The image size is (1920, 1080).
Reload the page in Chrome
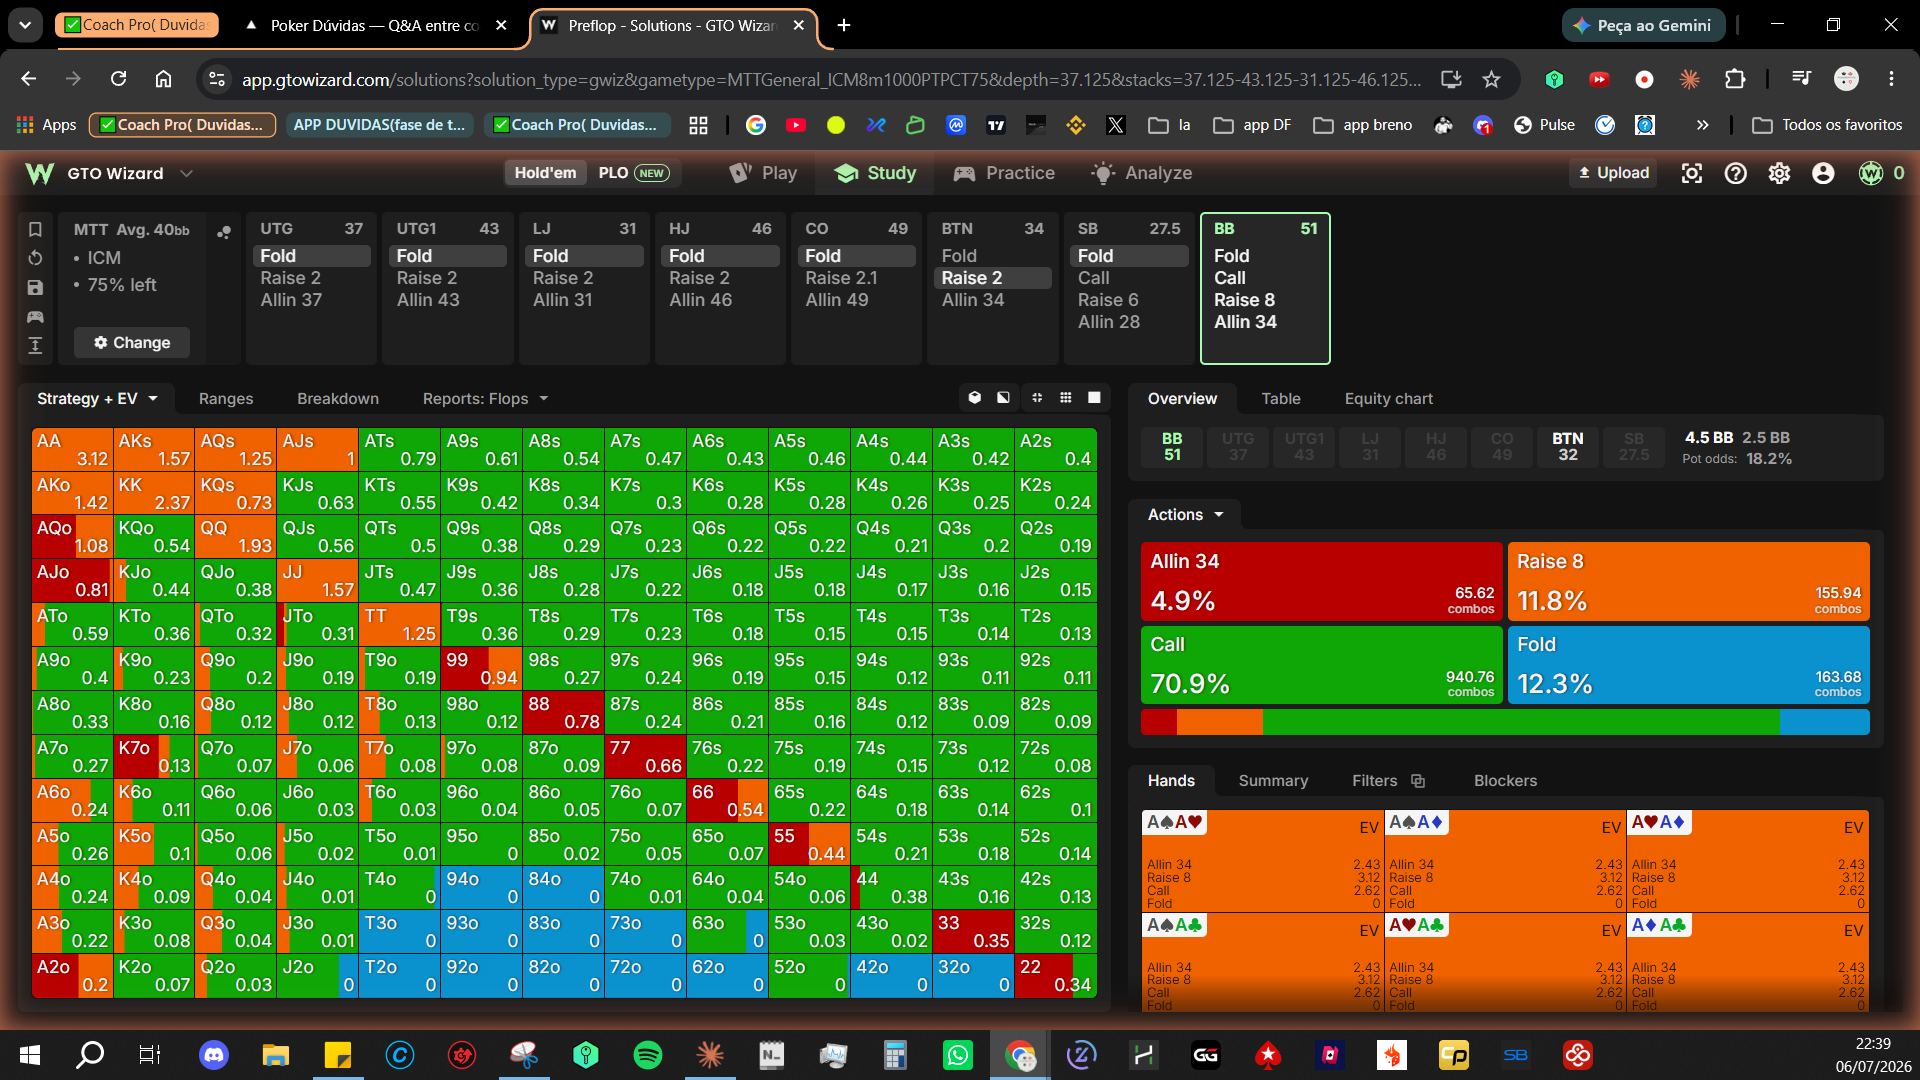coord(118,79)
